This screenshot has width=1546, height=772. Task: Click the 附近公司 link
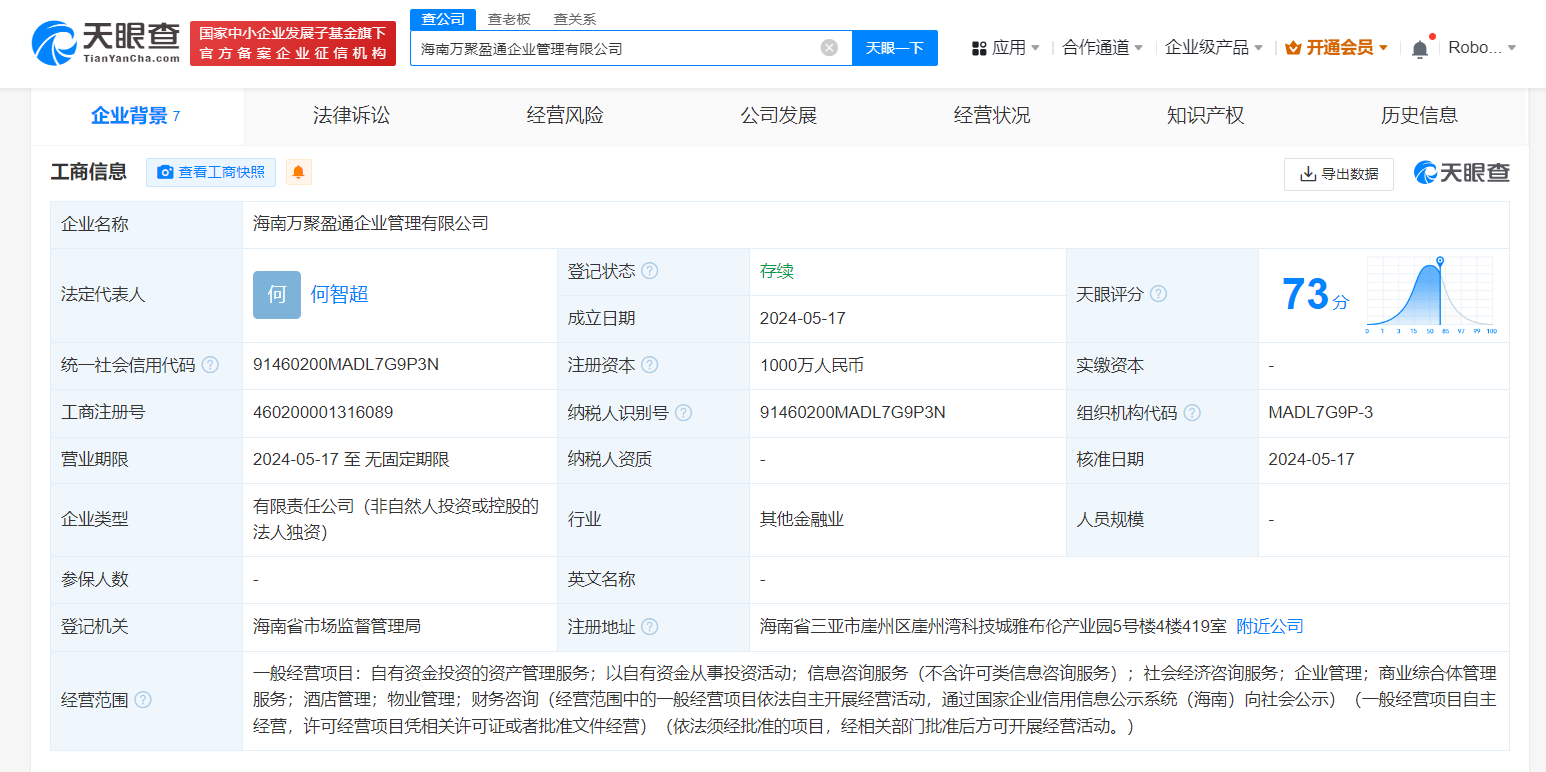pyautogui.click(x=1269, y=626)
